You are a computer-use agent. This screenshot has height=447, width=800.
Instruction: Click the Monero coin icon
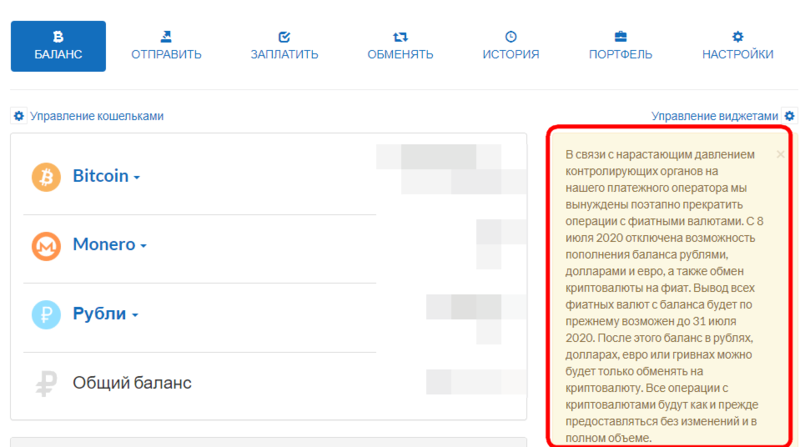47,245
